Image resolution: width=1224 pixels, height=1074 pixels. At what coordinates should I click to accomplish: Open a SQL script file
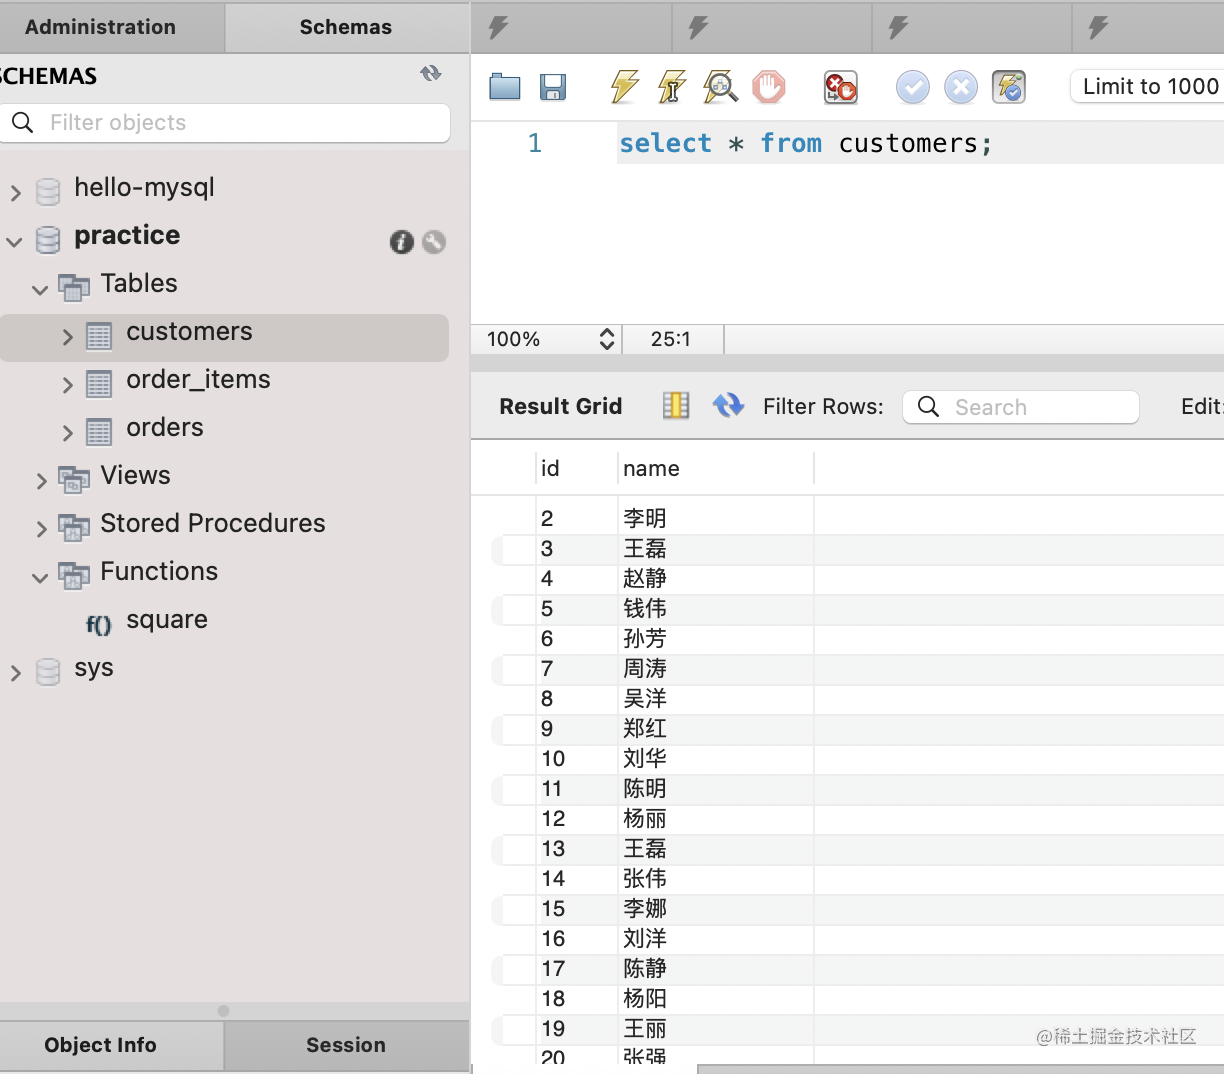point(505,87)
